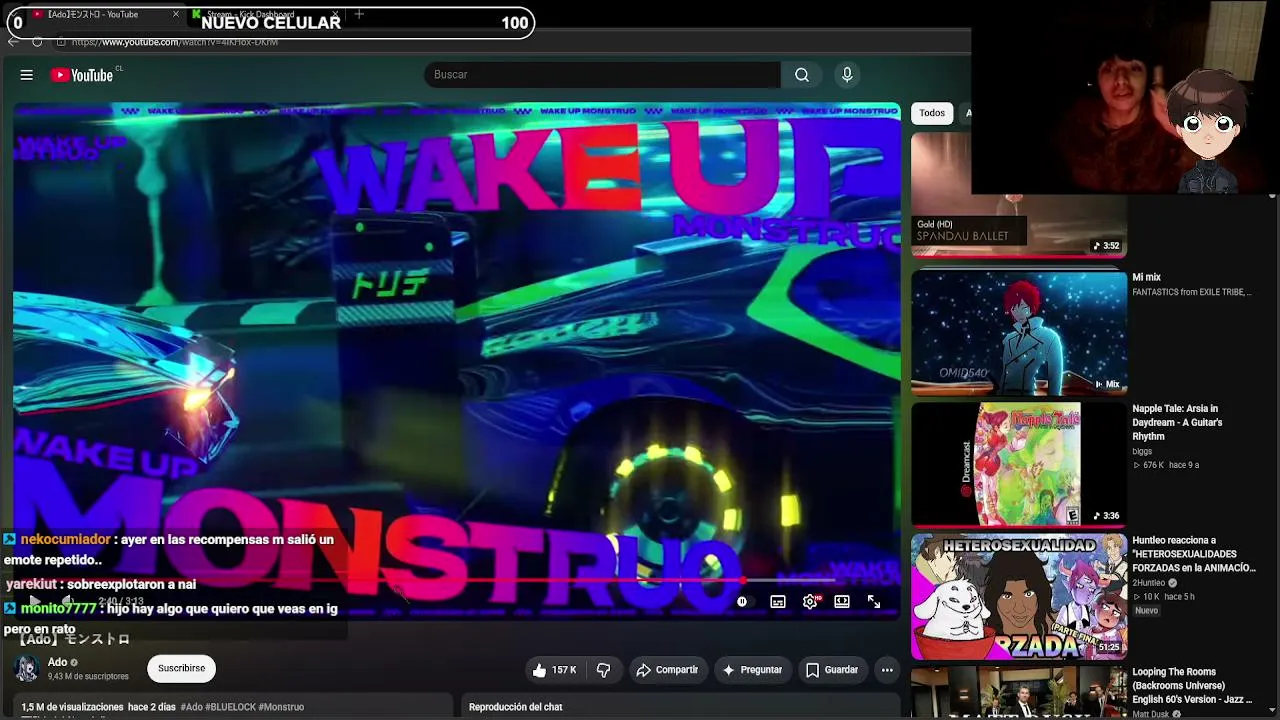Open Napple Tale: Arsia in Daydream title
This screenshot has height=720, width=1280.
coord(1177,422)
